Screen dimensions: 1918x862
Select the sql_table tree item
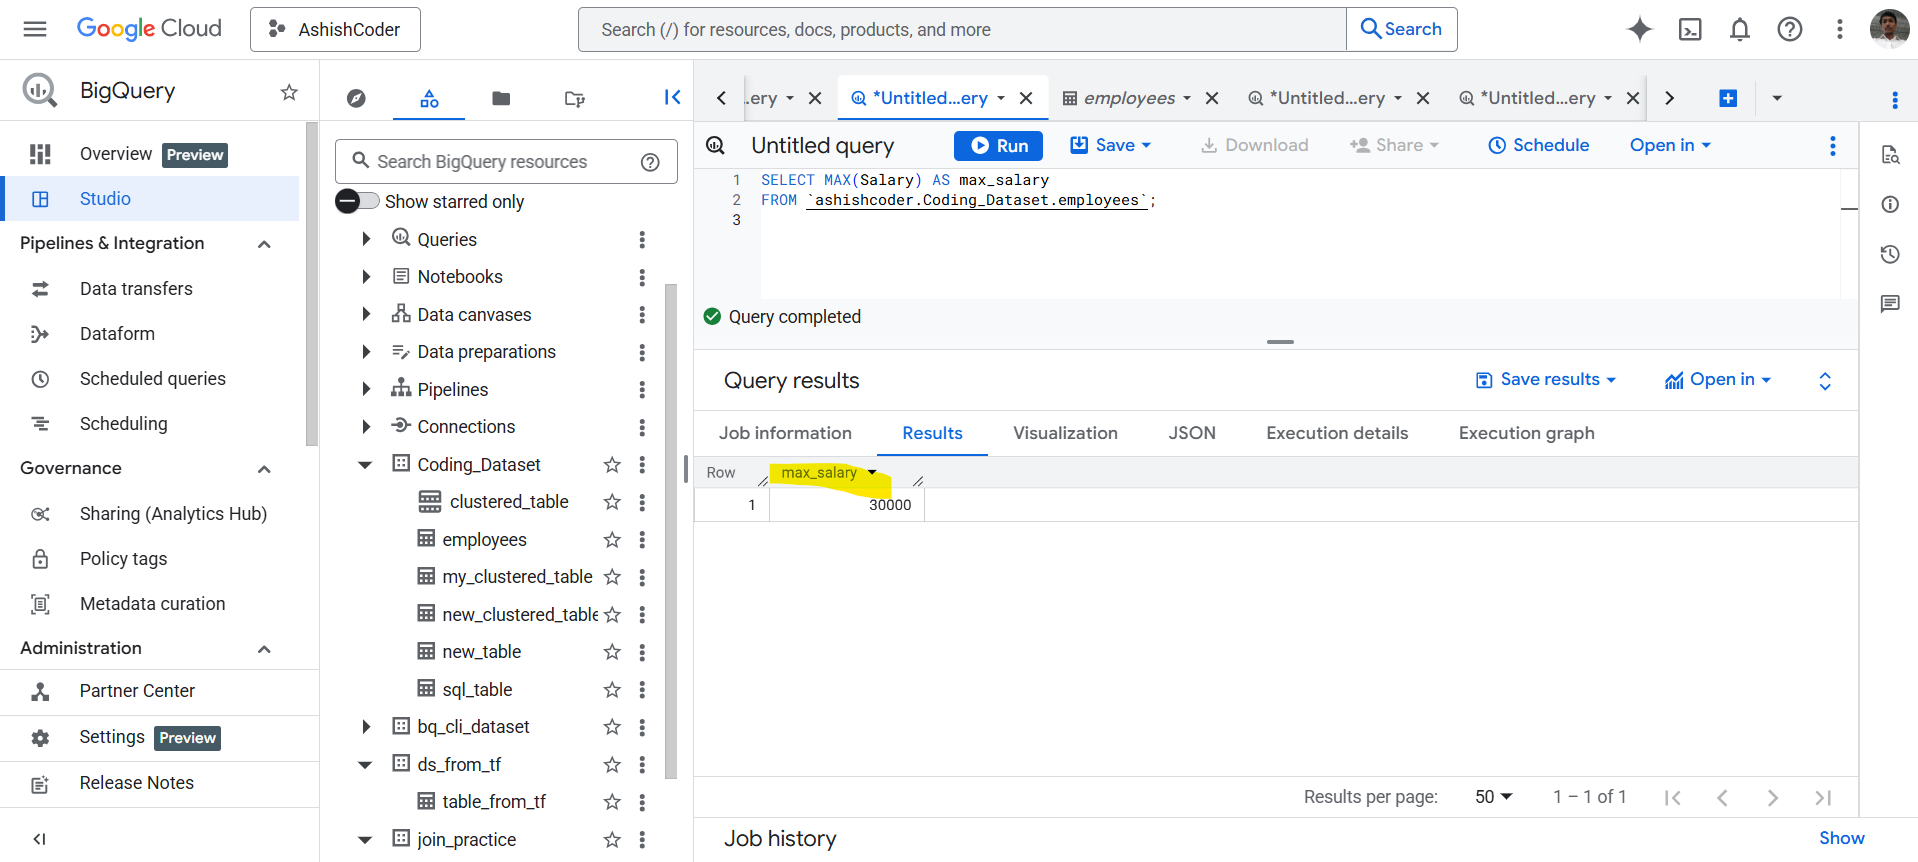tap(477, 690)
